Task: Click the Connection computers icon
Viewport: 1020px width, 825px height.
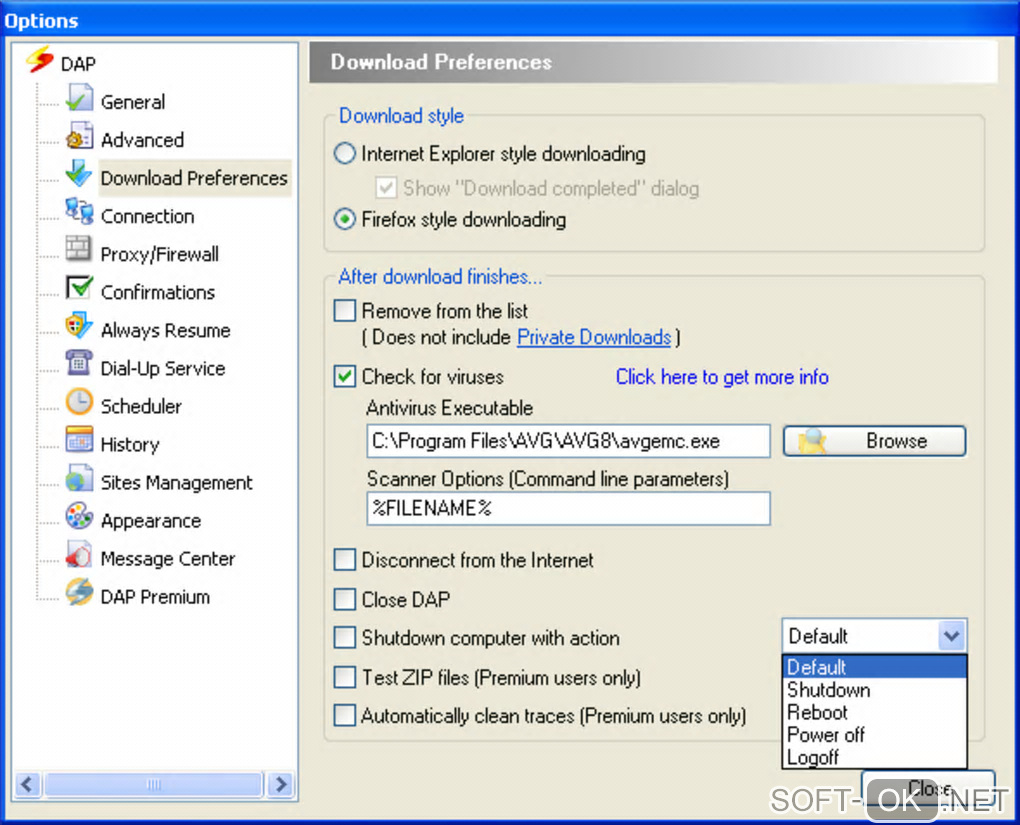Action: click(79, 212)
